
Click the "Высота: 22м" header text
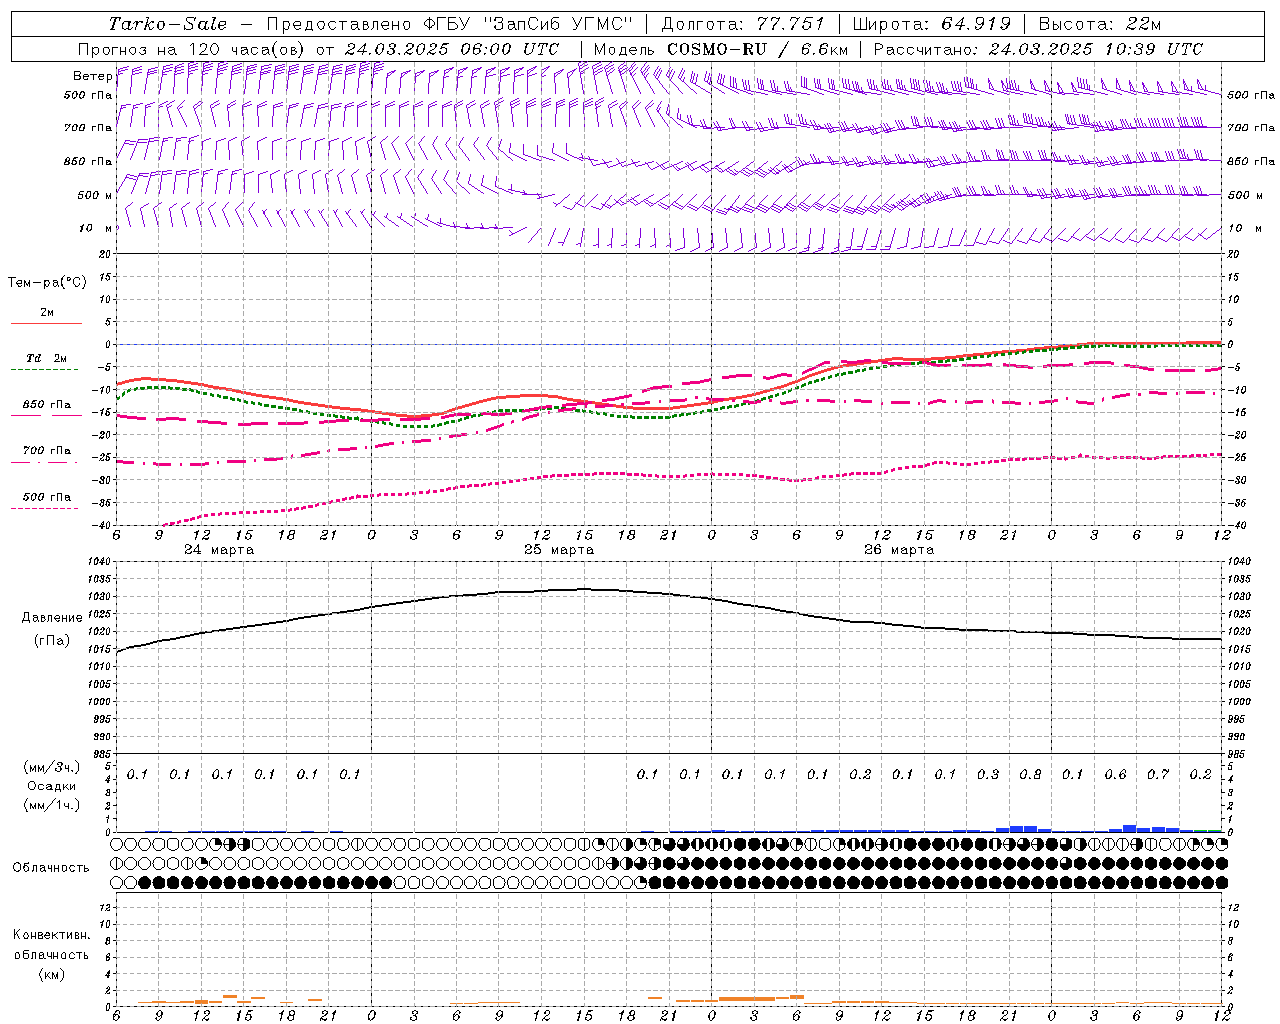click(x=1100, y=24)
